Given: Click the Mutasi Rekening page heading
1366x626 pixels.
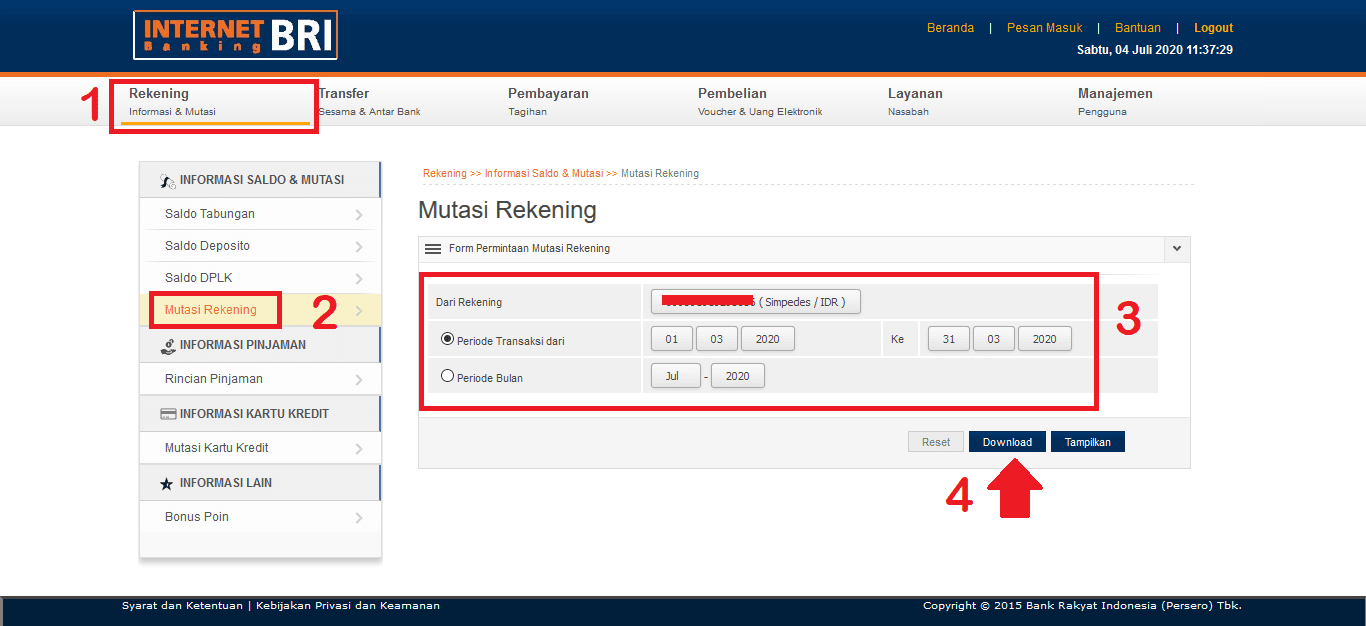Looking at the screenshot, I should coord(507,210).
